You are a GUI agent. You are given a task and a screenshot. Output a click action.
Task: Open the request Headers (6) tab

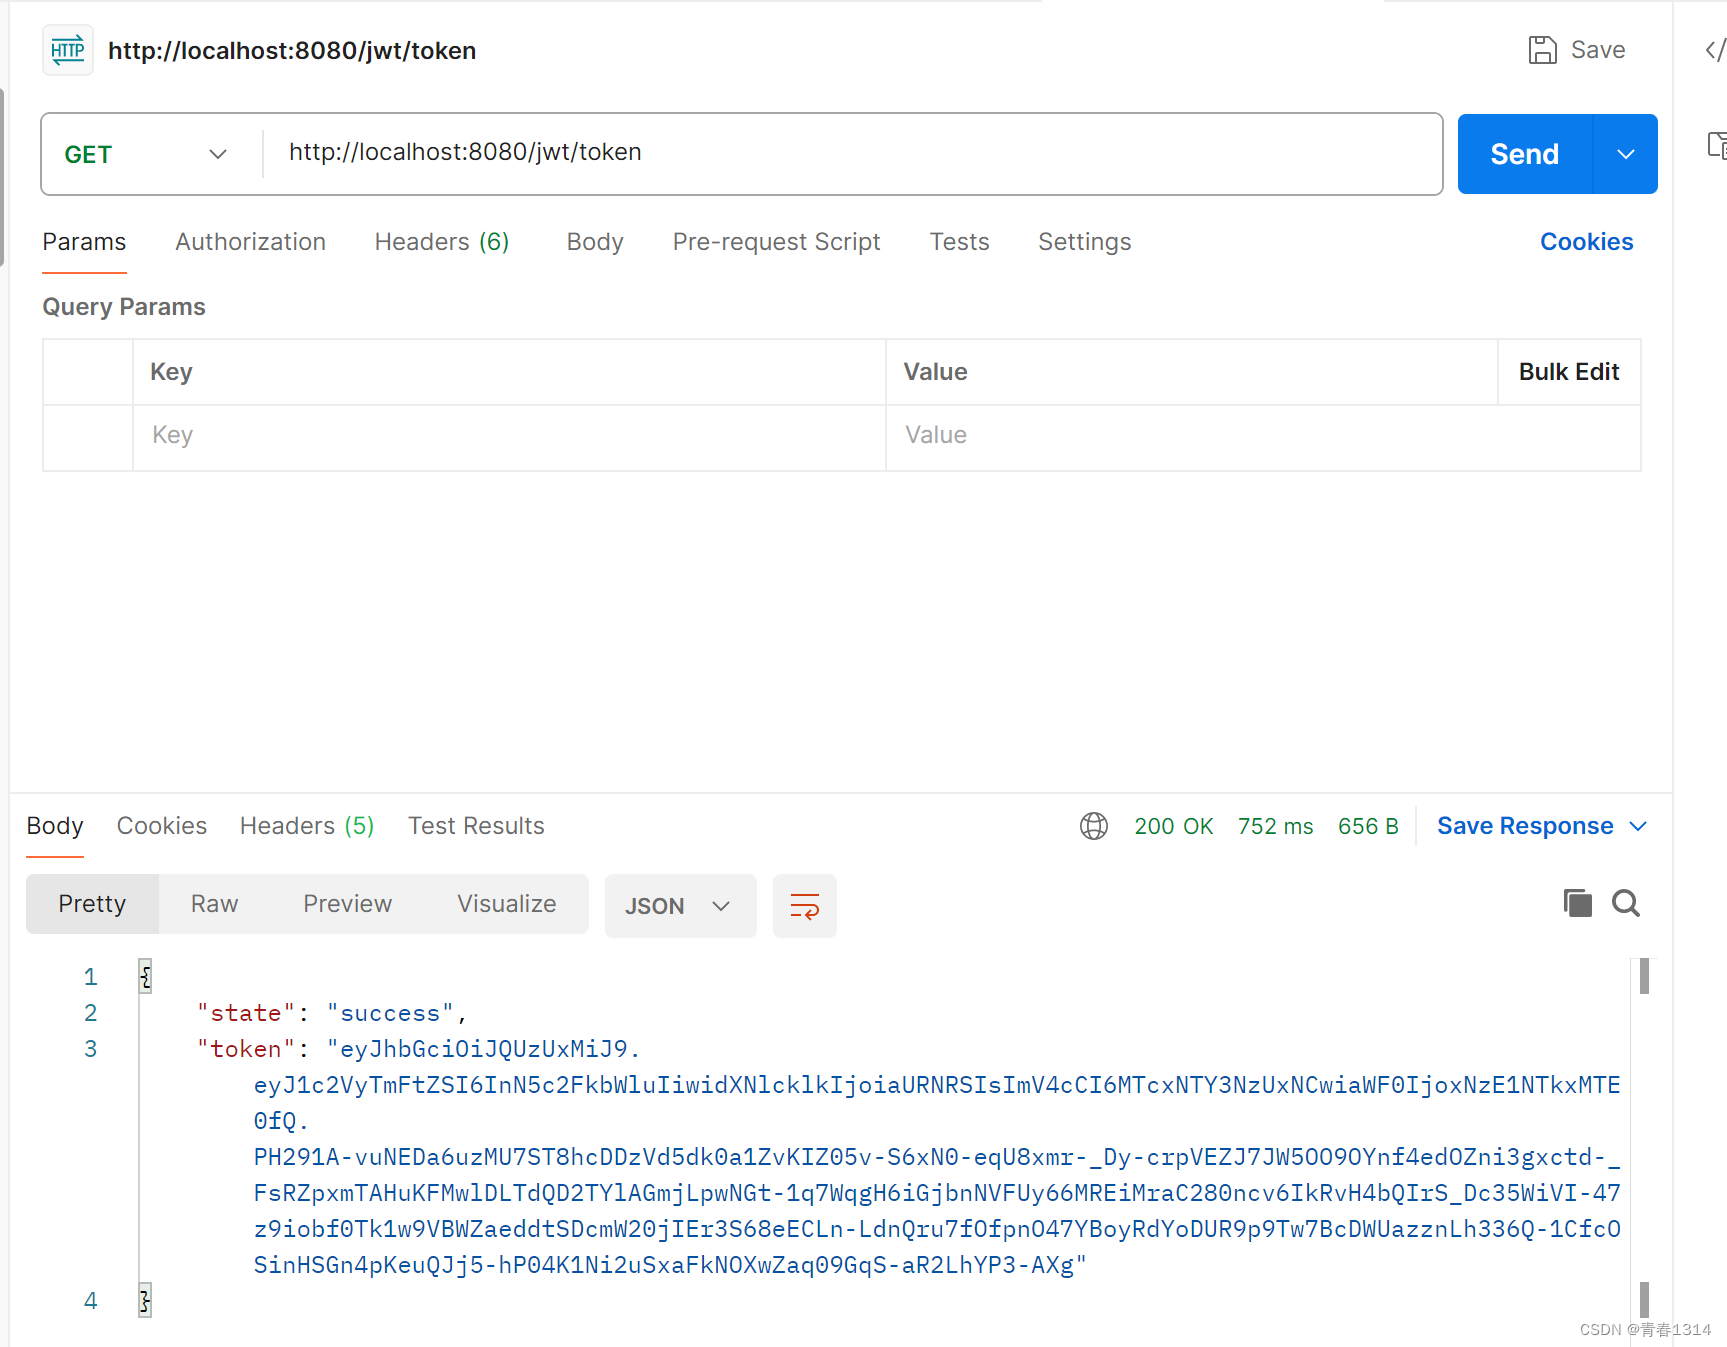click(x=442, y=242)
